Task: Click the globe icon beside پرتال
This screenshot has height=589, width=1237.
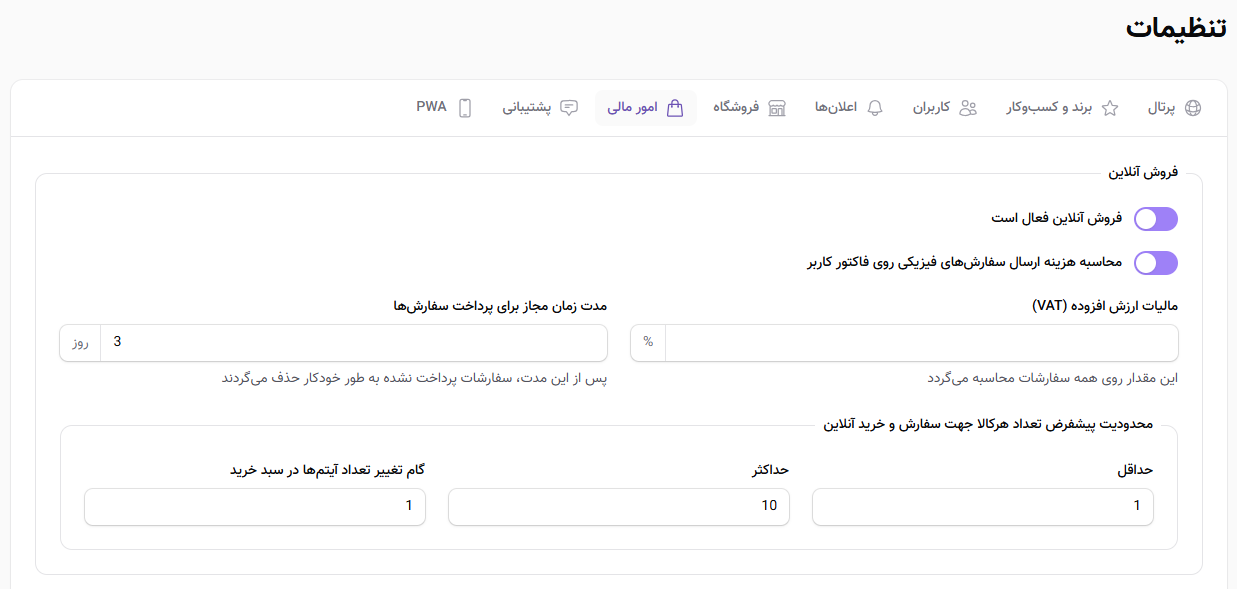Action: [x=1192, y=108]
